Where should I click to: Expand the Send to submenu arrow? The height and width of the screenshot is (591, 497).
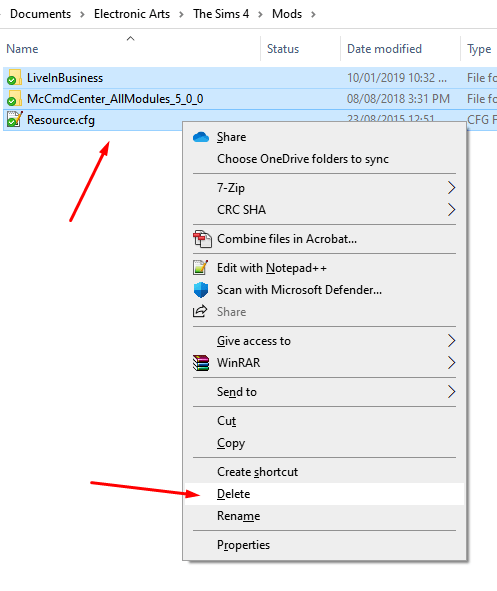coord(451,392)
